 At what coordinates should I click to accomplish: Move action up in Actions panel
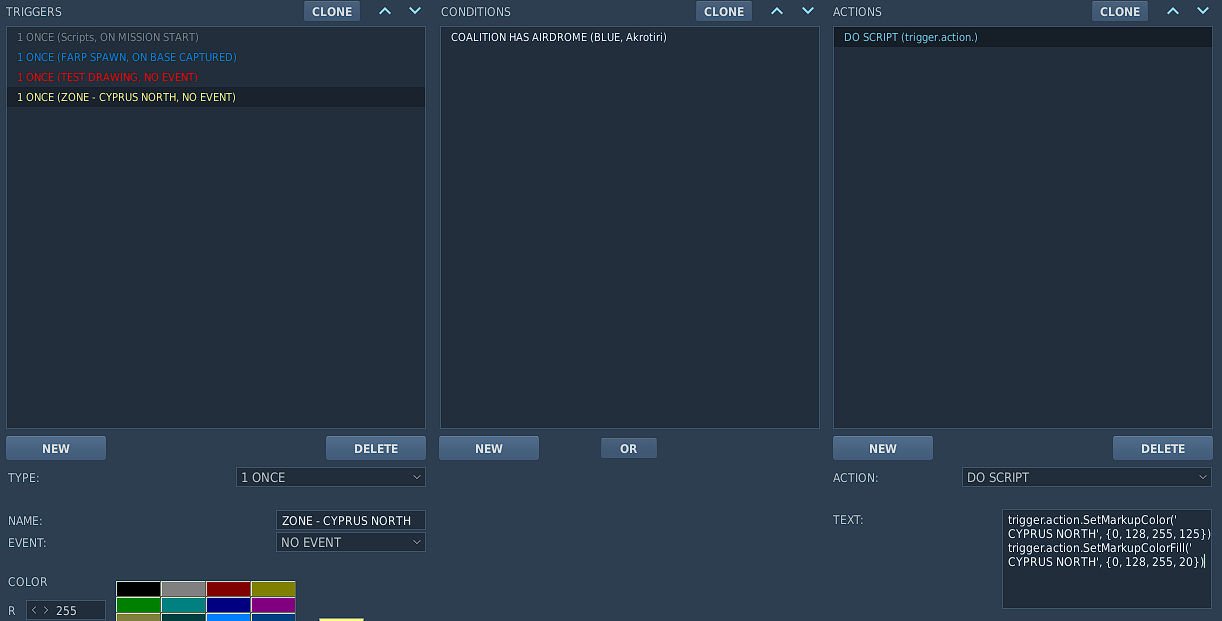pyautogui.click(x=1173, y=11)
